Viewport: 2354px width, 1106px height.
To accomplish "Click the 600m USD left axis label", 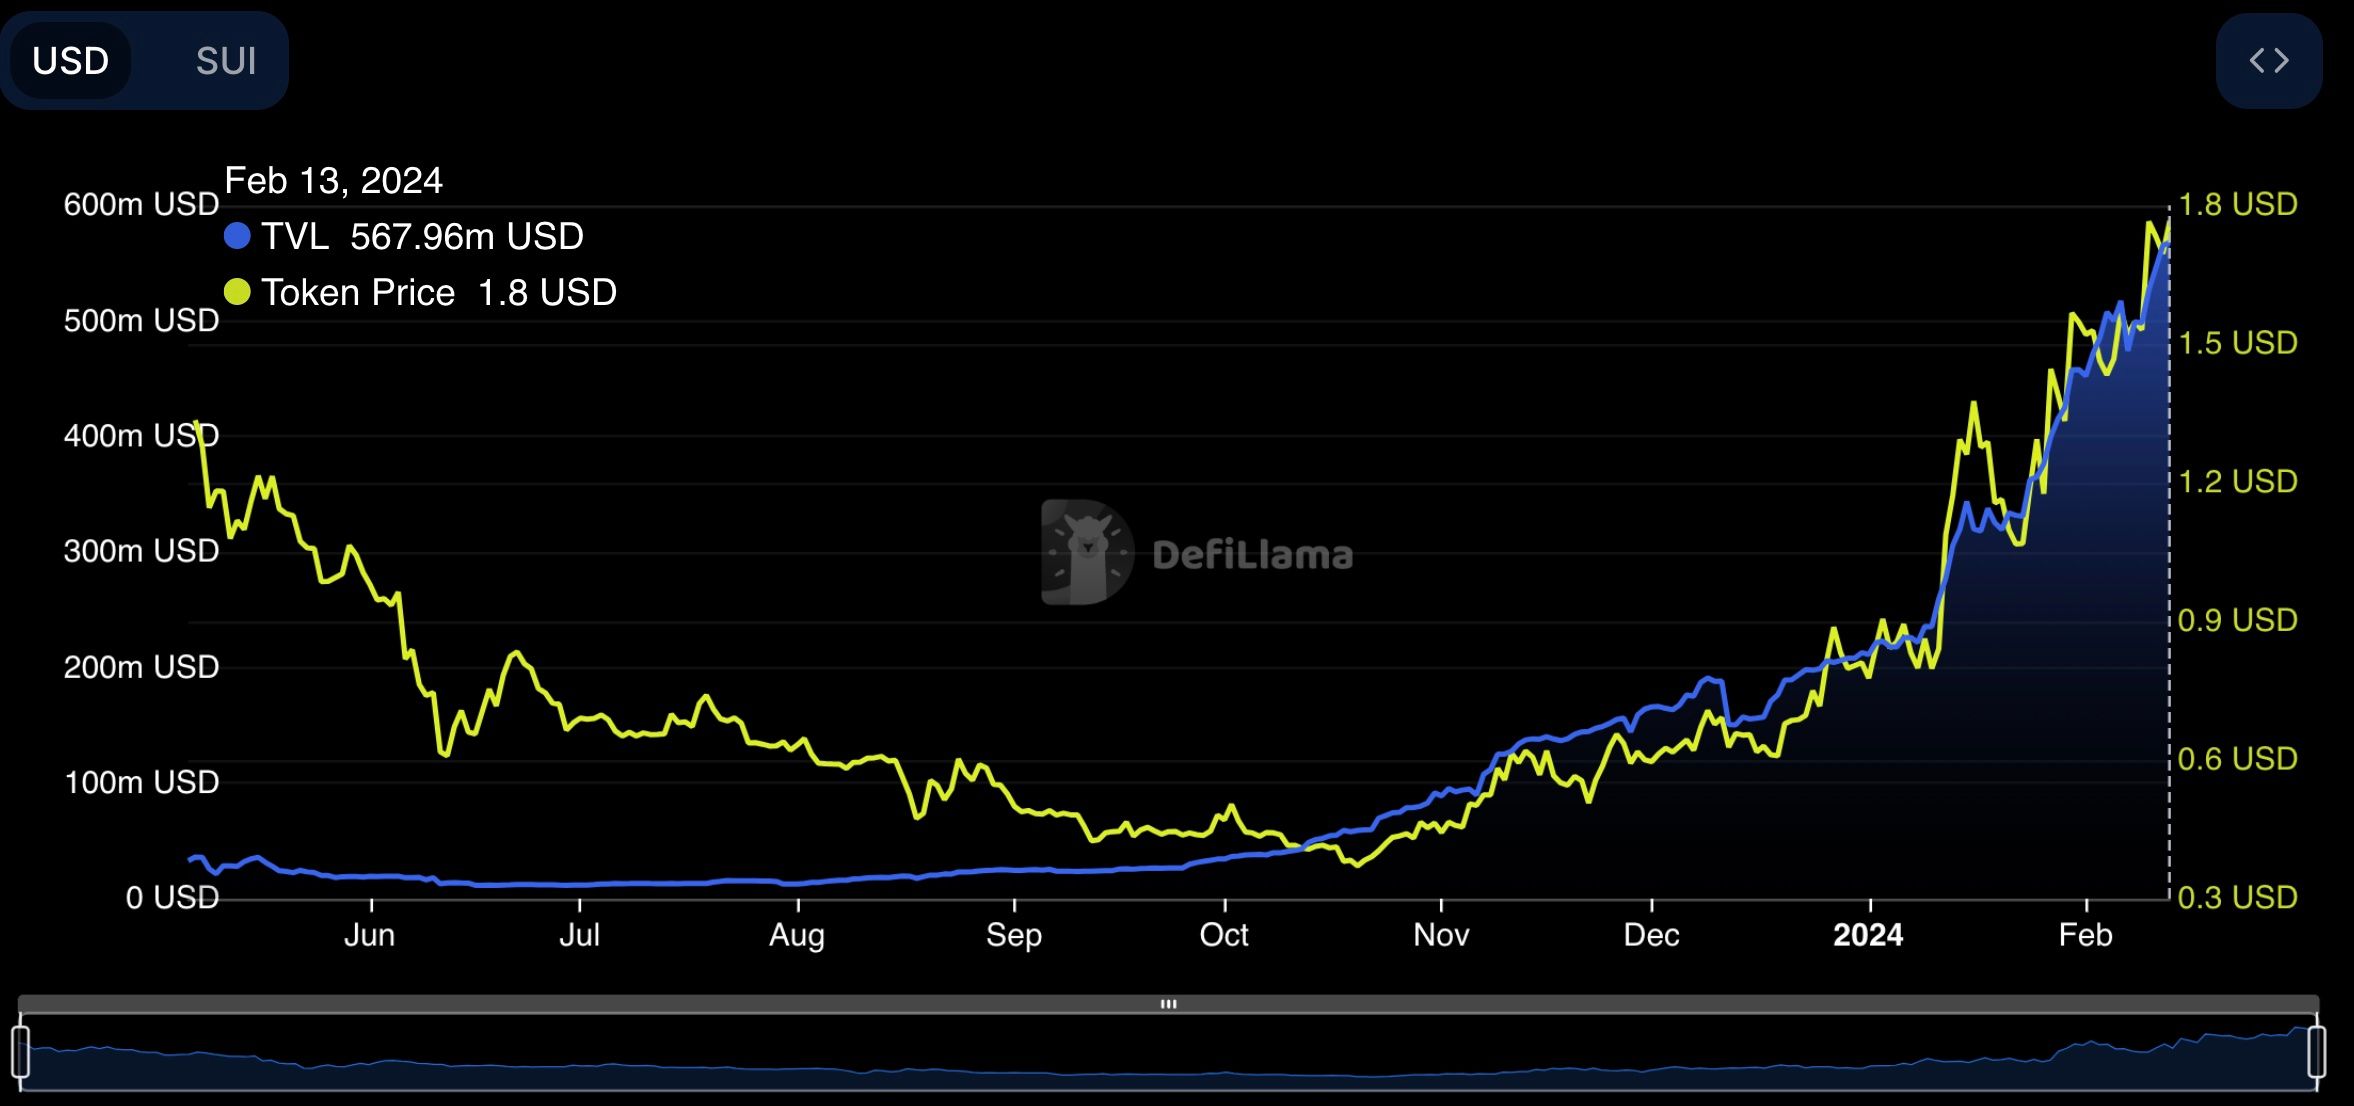I will [x=141, y=204].
